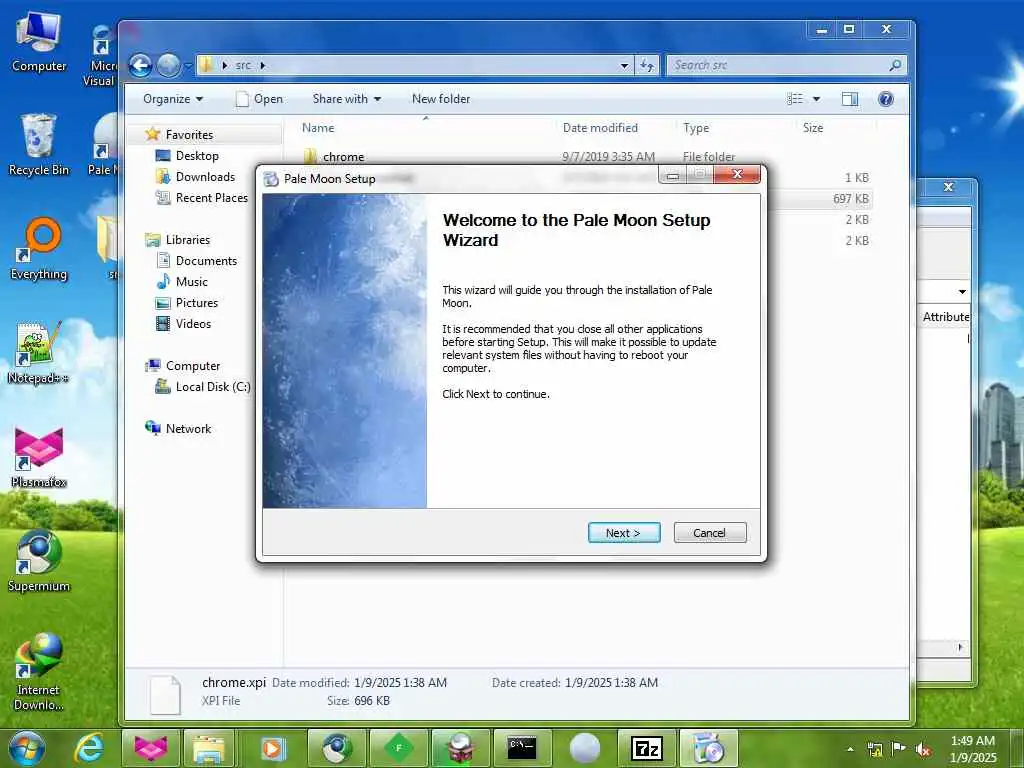Open Supermium taskbar icon
This screenshot has width=1024, height=768.
337,748
